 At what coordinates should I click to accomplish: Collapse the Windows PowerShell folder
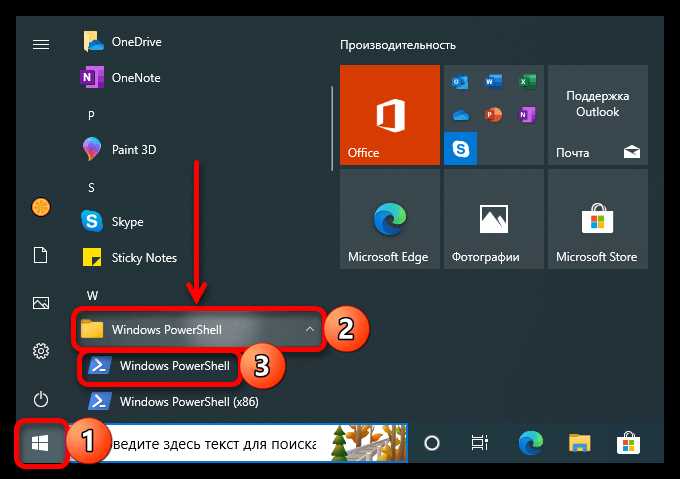[199, 329]
